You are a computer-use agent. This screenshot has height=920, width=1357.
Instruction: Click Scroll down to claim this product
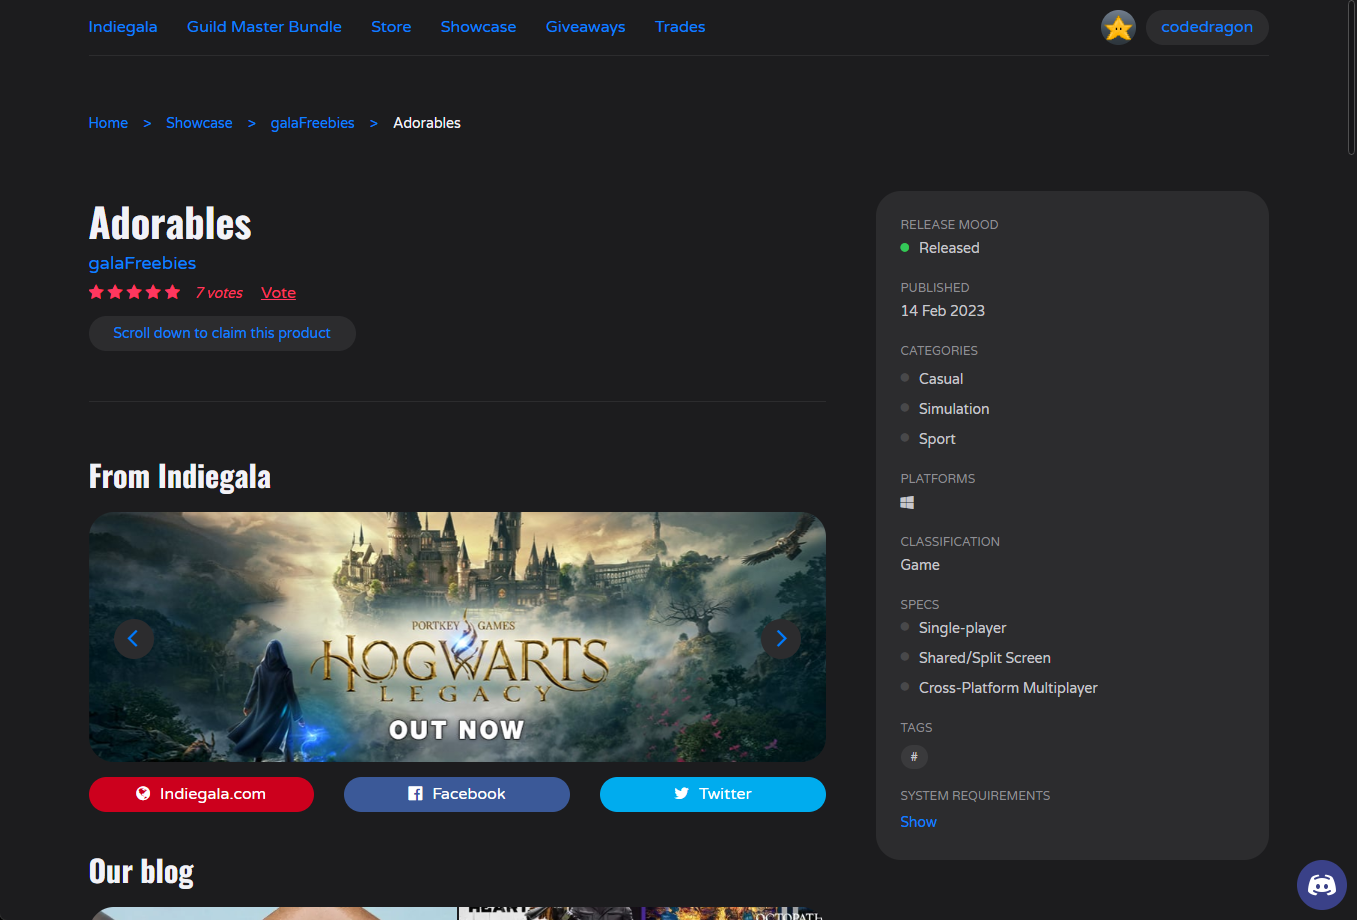click(x=222, y=333)
